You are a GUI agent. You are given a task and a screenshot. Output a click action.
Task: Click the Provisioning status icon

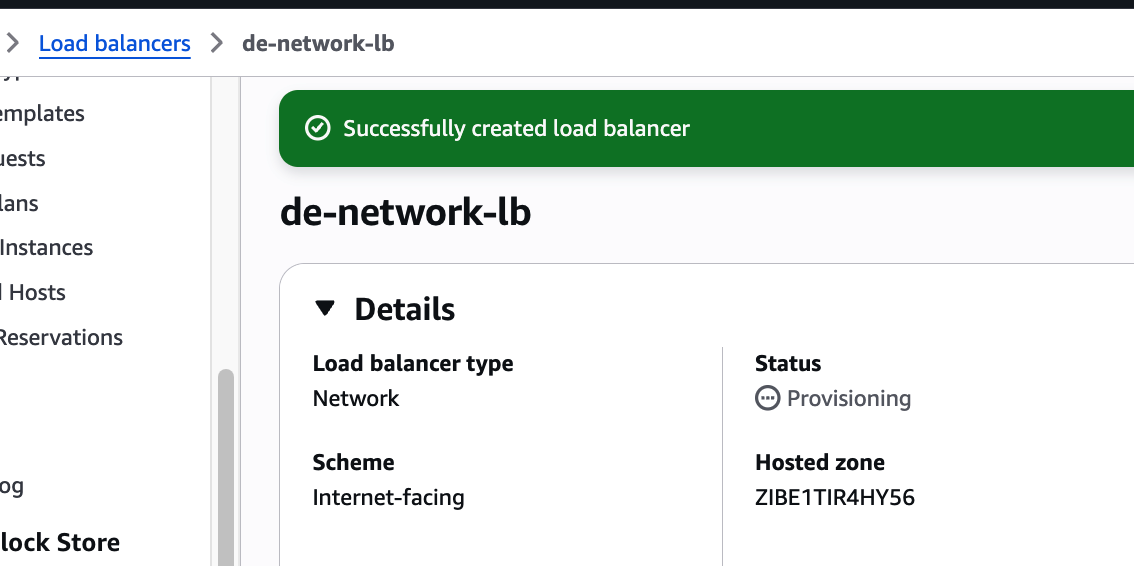click(x=767, y=398)
